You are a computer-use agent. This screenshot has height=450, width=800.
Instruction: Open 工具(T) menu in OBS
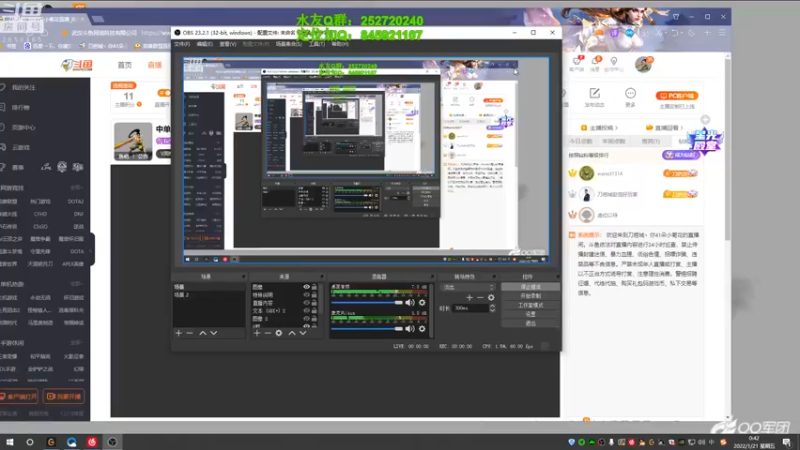(316, 44)
